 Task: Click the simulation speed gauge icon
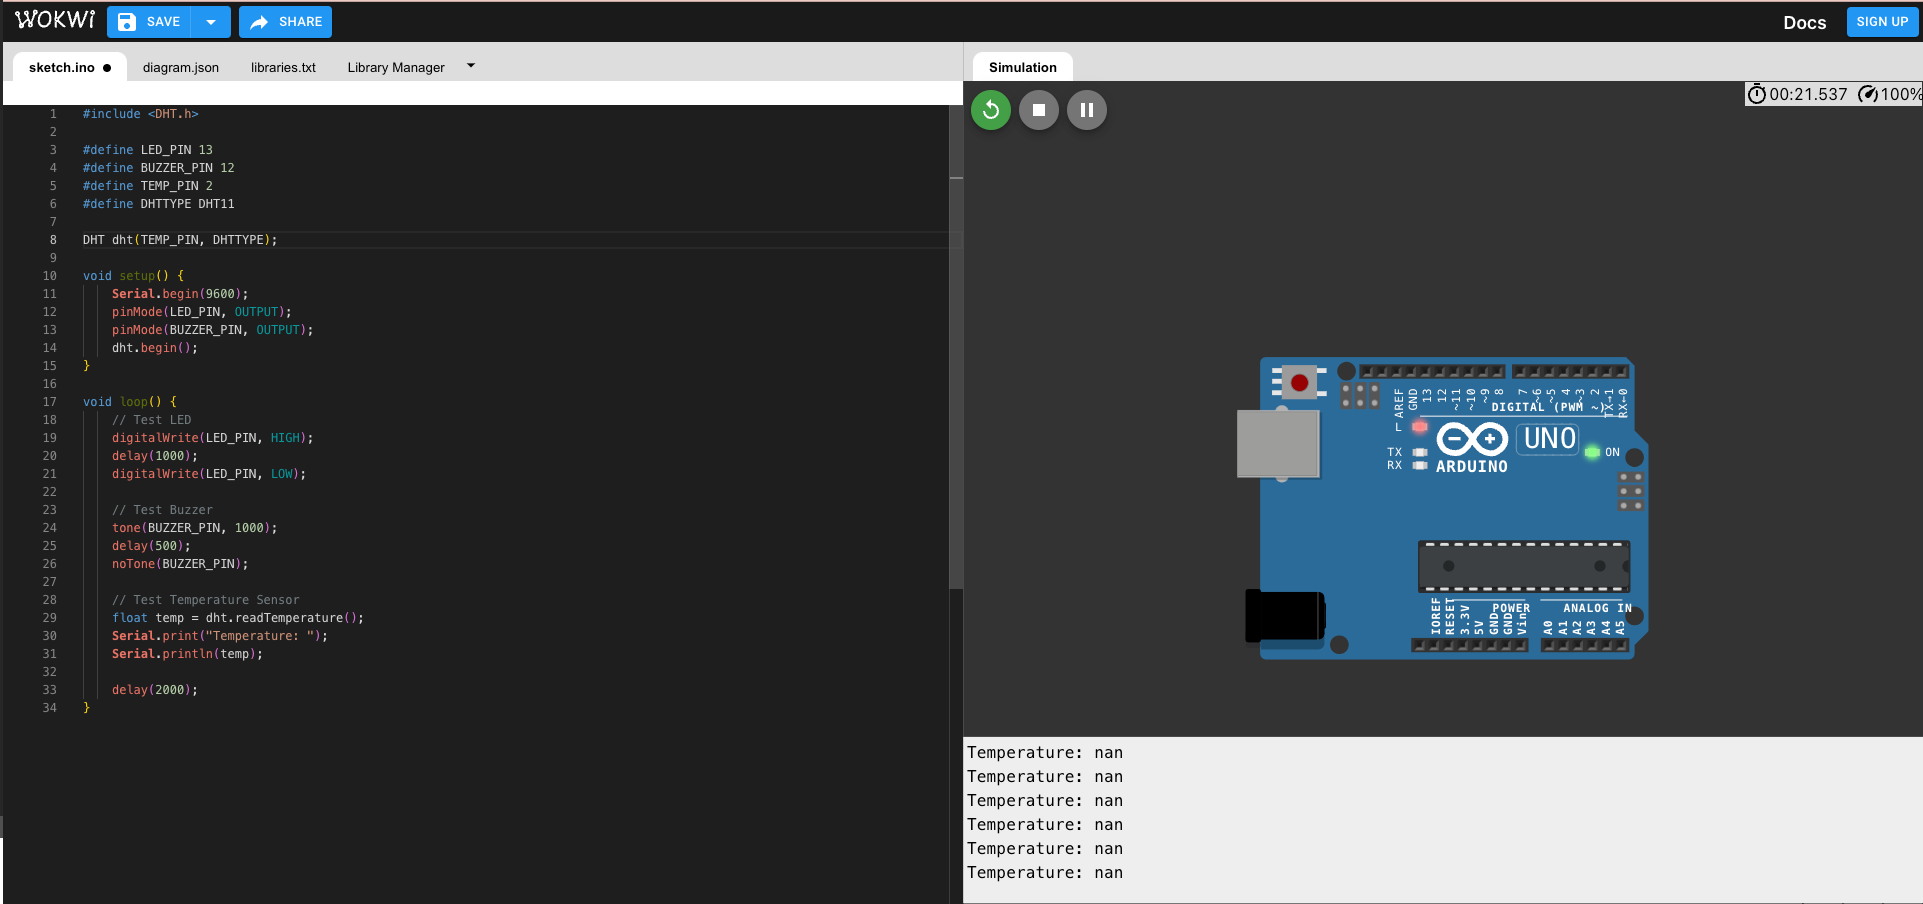coord(1867,94)
